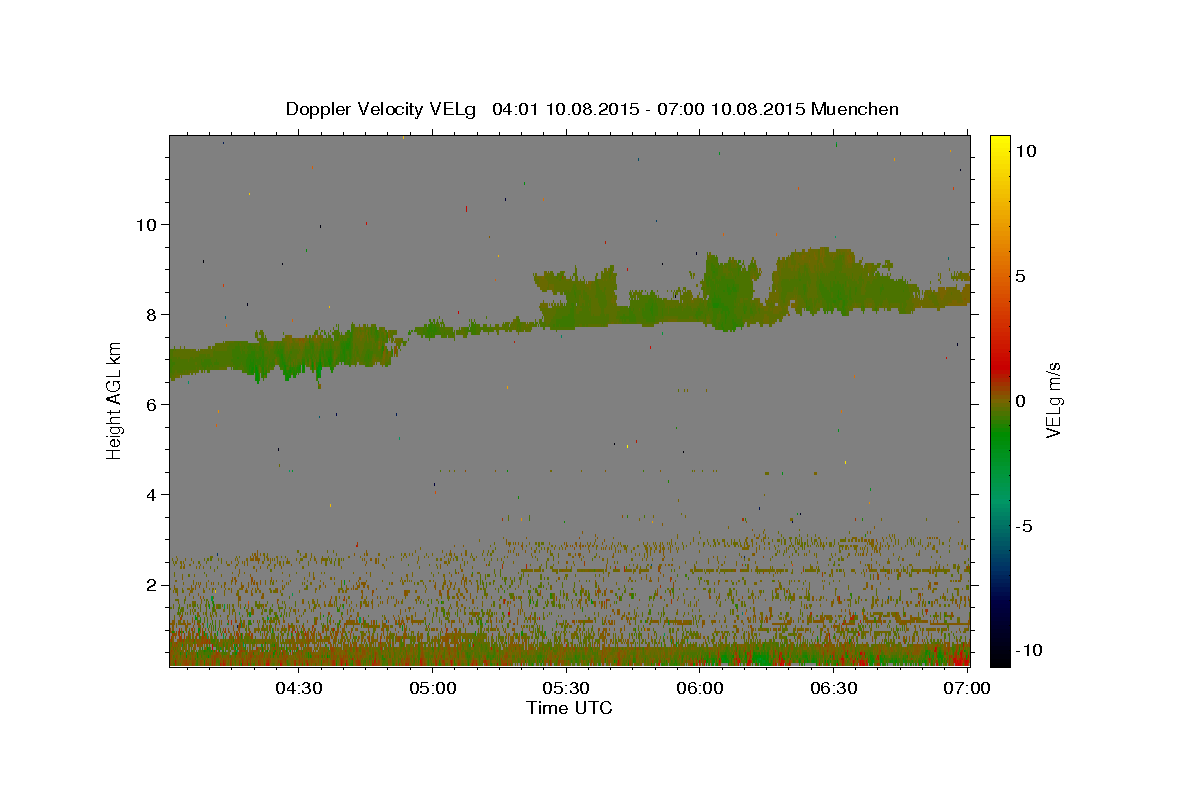The height and width of the screenshot is (800, 1200).
Task: Click the 05:00 time tick label
Action: (433, 688)
